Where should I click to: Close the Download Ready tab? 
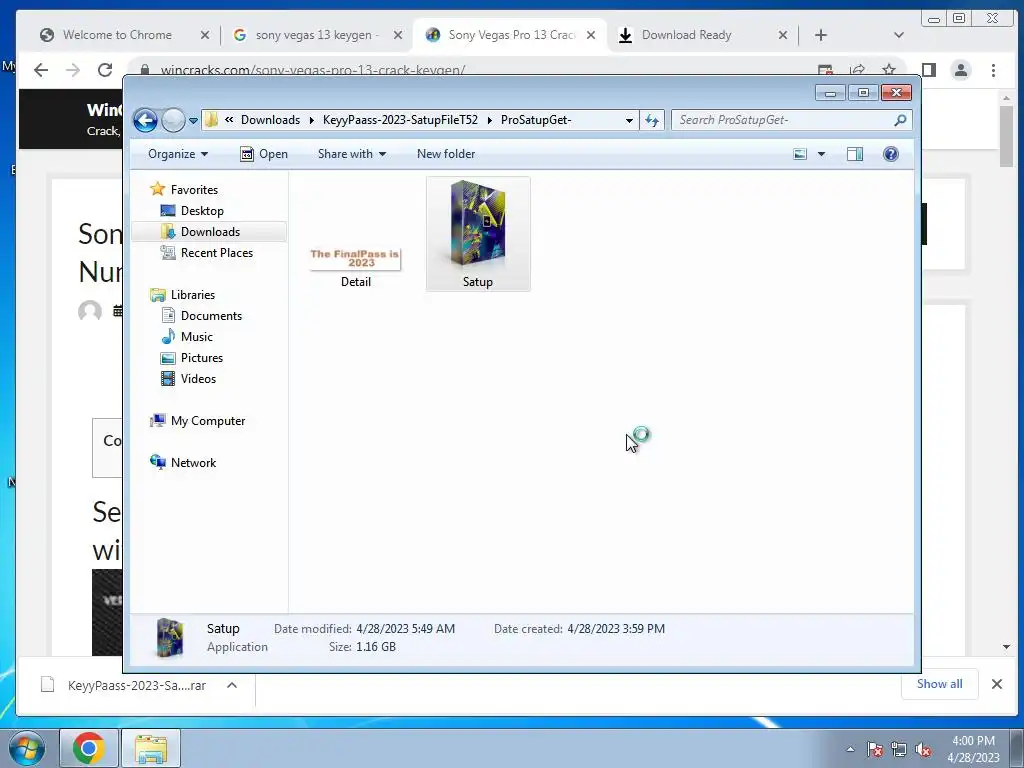tap(782, 35)
